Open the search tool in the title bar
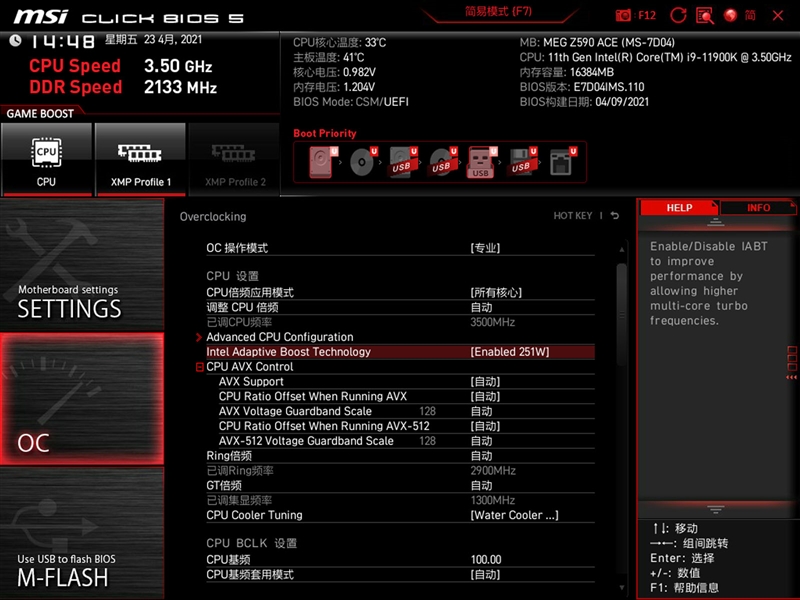Viewport: 800px width, 600px height. pyautogui.click(x=704, y=15)
